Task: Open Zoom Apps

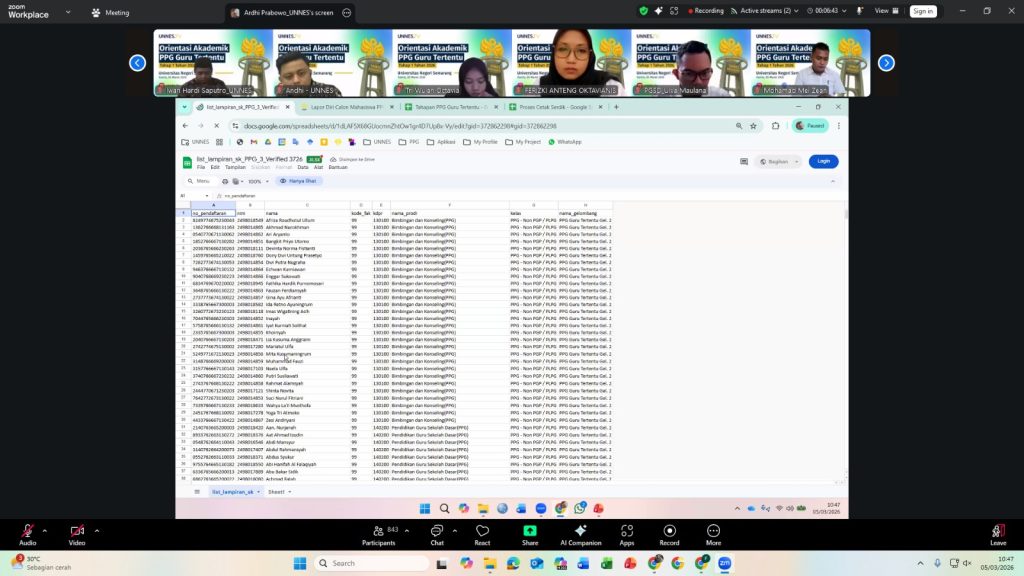Action: (x=626, y=531)
